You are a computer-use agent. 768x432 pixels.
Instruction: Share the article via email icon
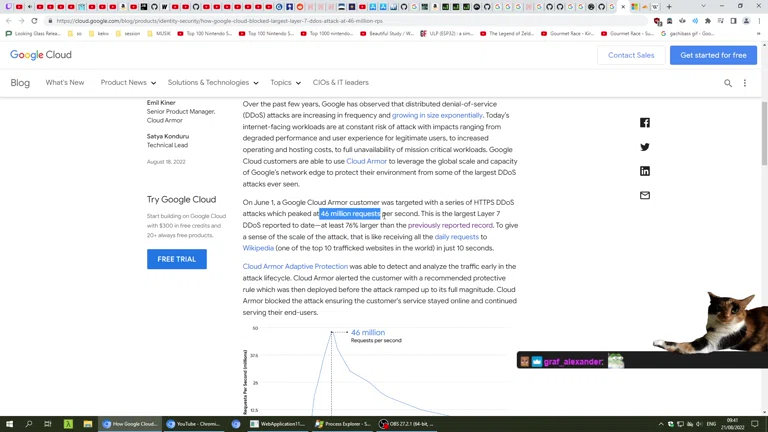pyautogui.click(x=644, y=196)
